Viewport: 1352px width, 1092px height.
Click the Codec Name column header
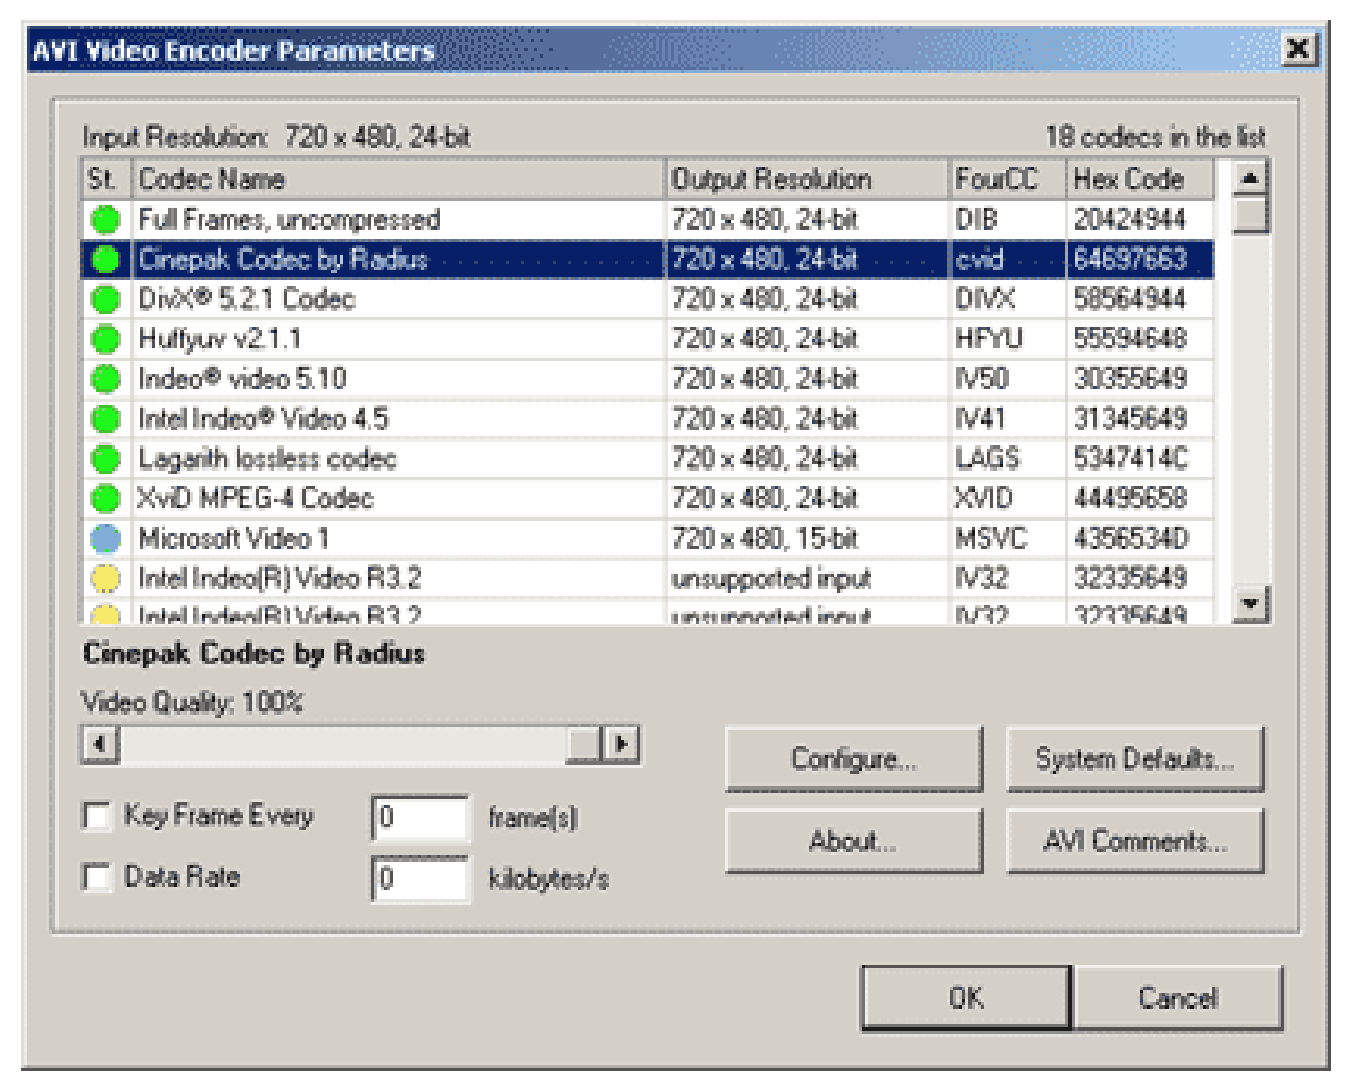tap(398, 179)
